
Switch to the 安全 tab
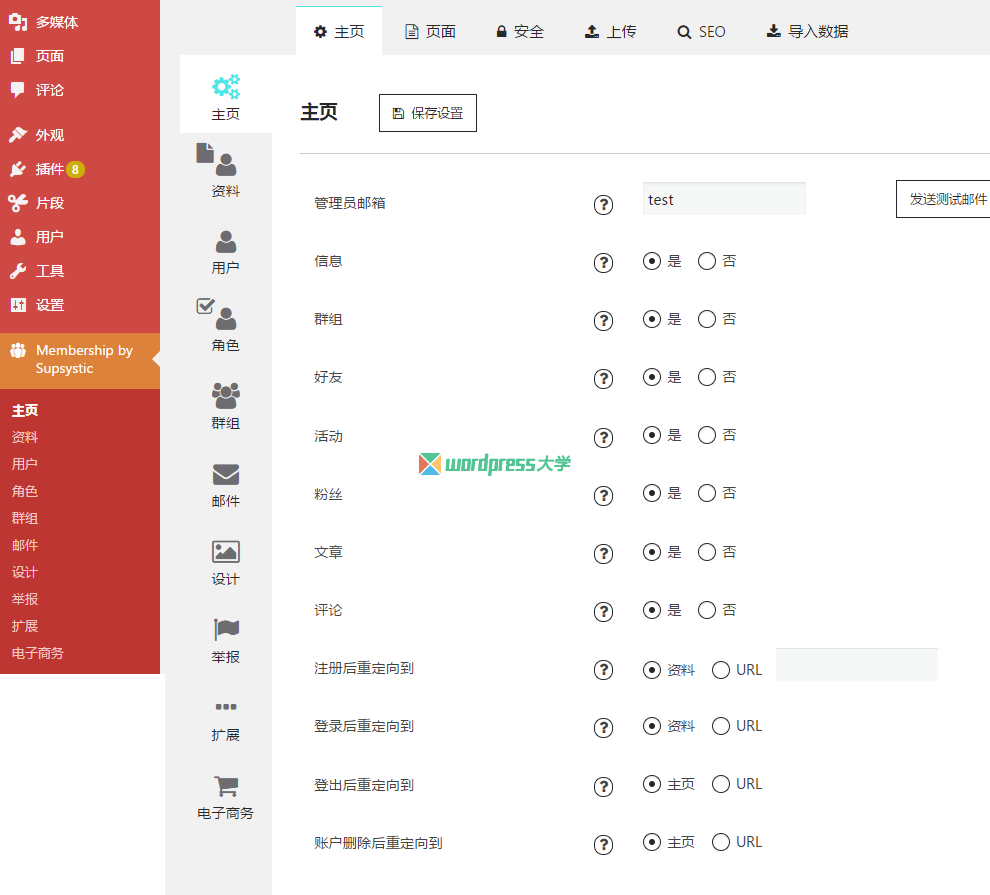click(520, 32)
